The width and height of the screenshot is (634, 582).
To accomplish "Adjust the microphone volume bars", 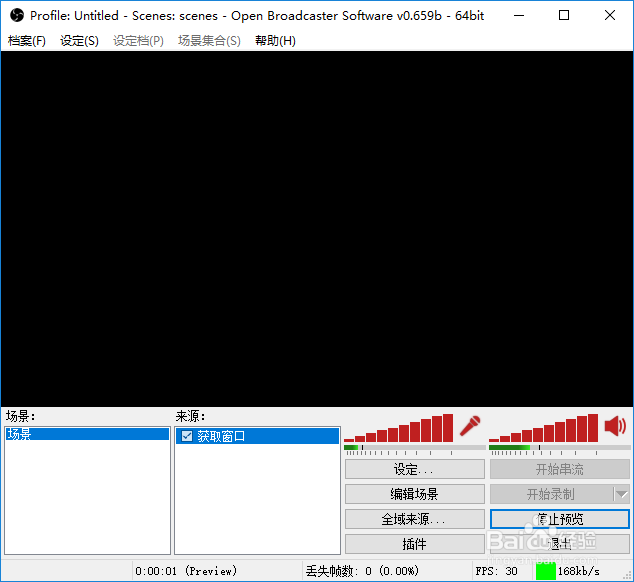I will pos(399,428).
